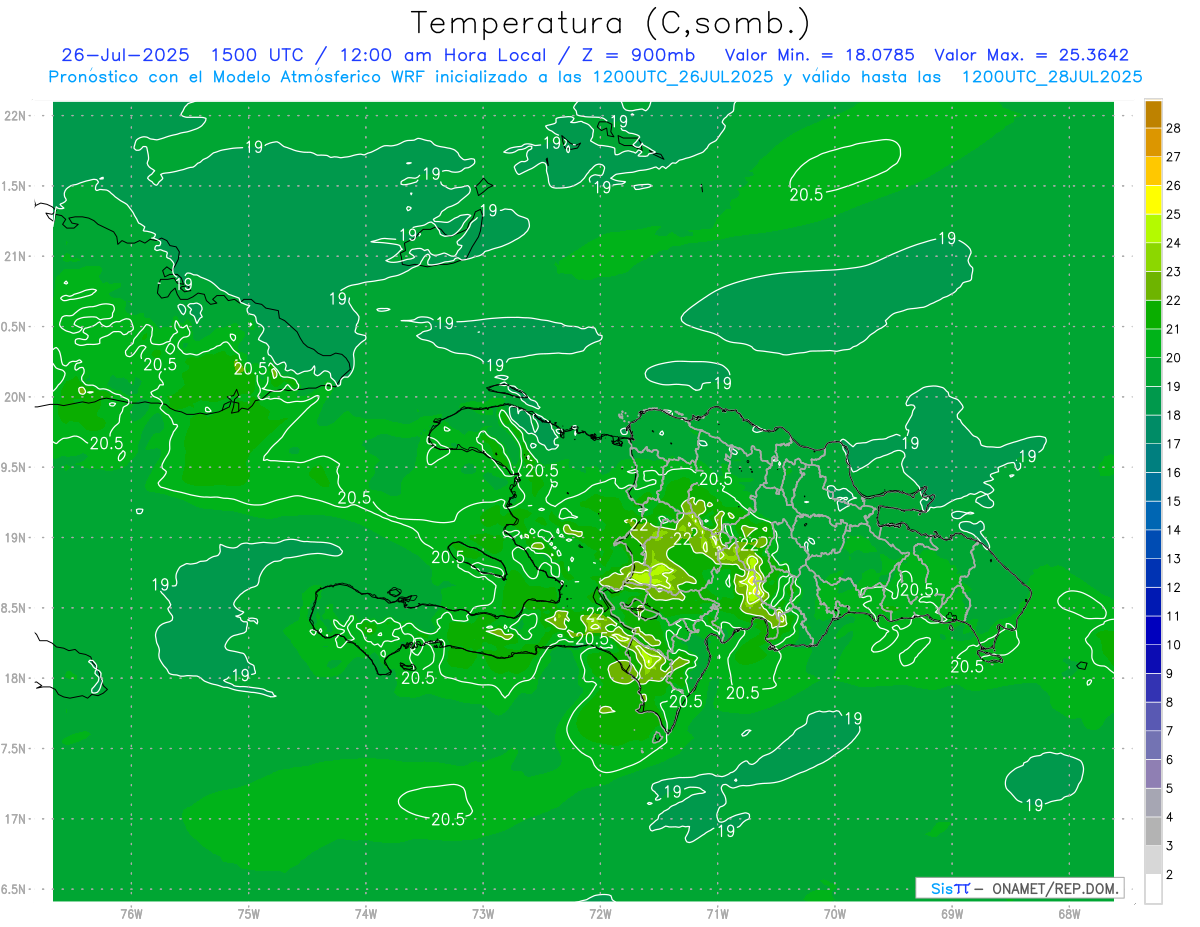Click the white swatch below 2 on colorbar
The width and height of the screenshot is (1200, 927).
tap(1153, 889)
